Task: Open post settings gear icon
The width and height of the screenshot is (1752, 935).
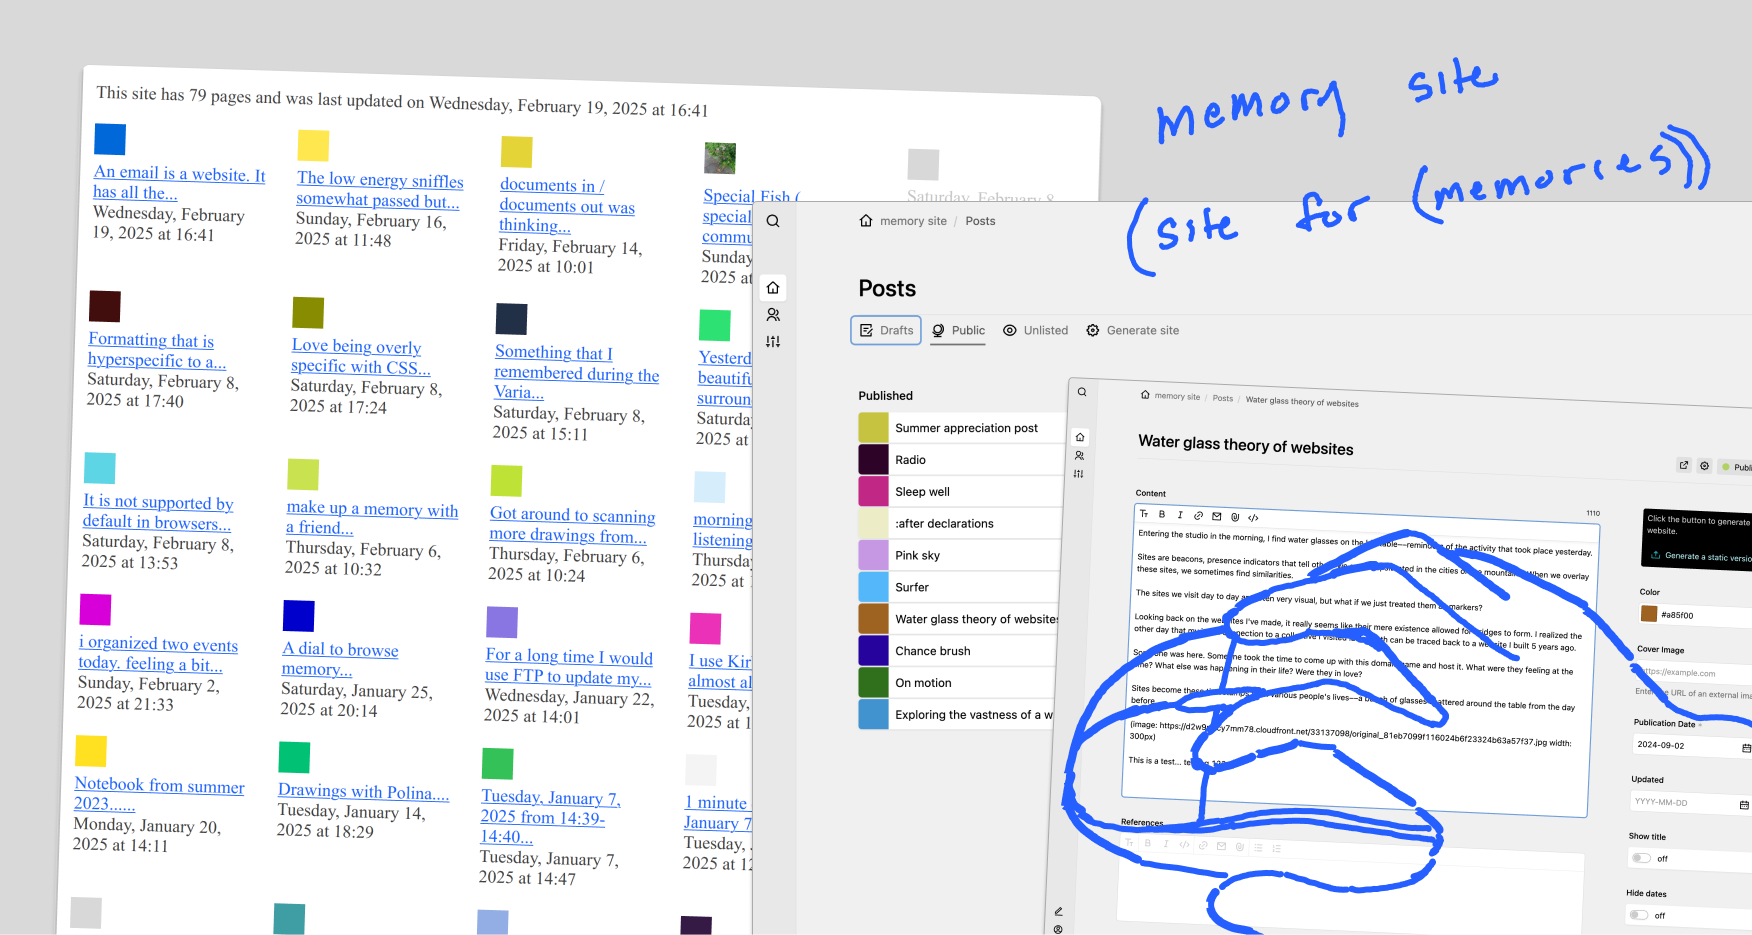Action: (x=1705, y=466)
